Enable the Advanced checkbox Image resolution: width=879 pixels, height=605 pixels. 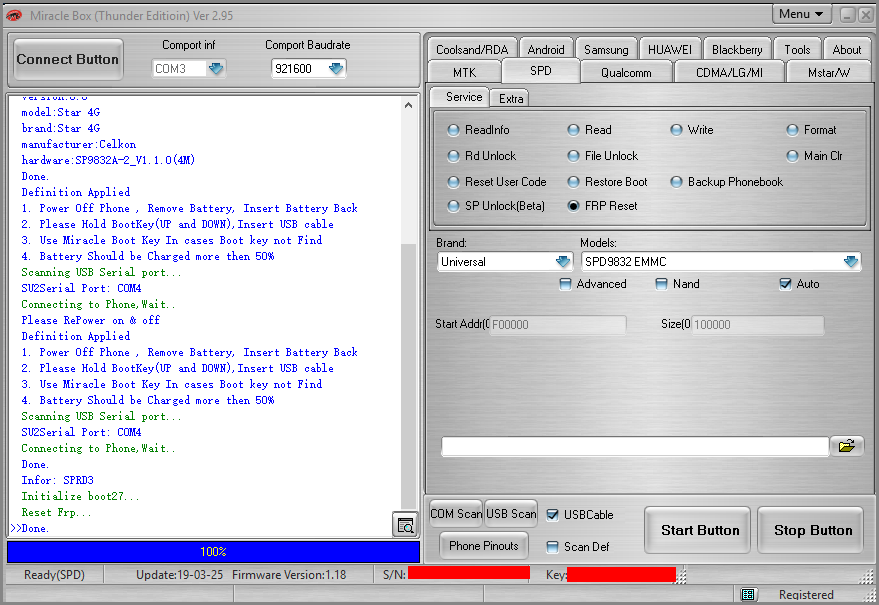pos(565,284)
